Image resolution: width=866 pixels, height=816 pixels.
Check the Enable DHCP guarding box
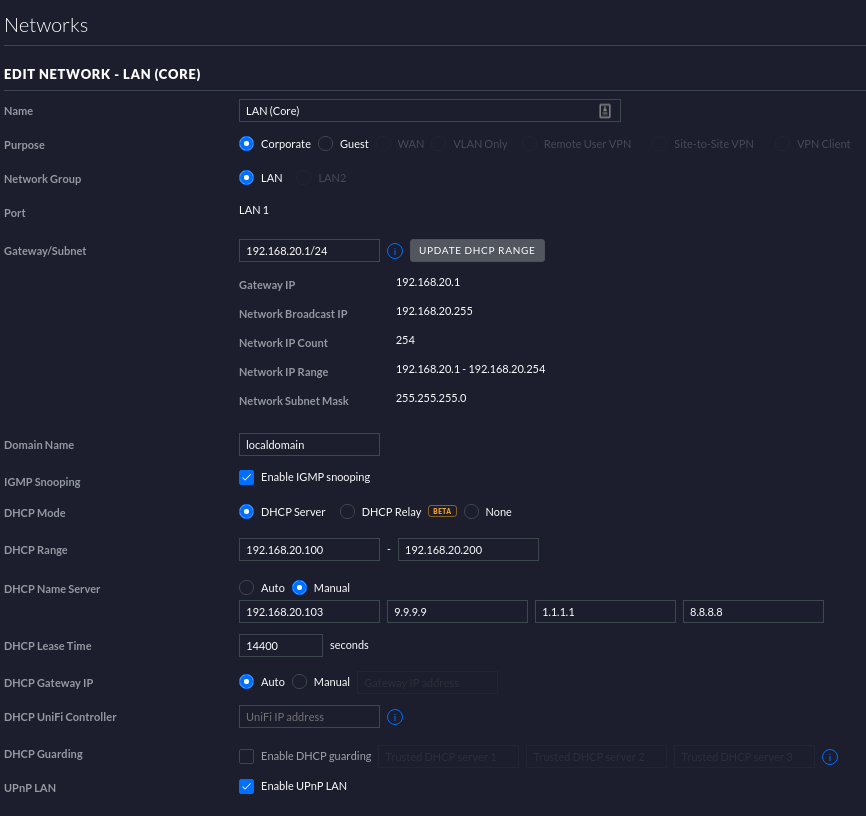(247, 756)
